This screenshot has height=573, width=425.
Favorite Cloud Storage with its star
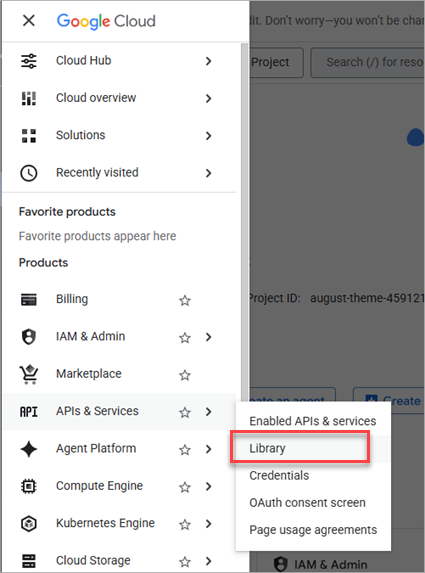point(185,561)
